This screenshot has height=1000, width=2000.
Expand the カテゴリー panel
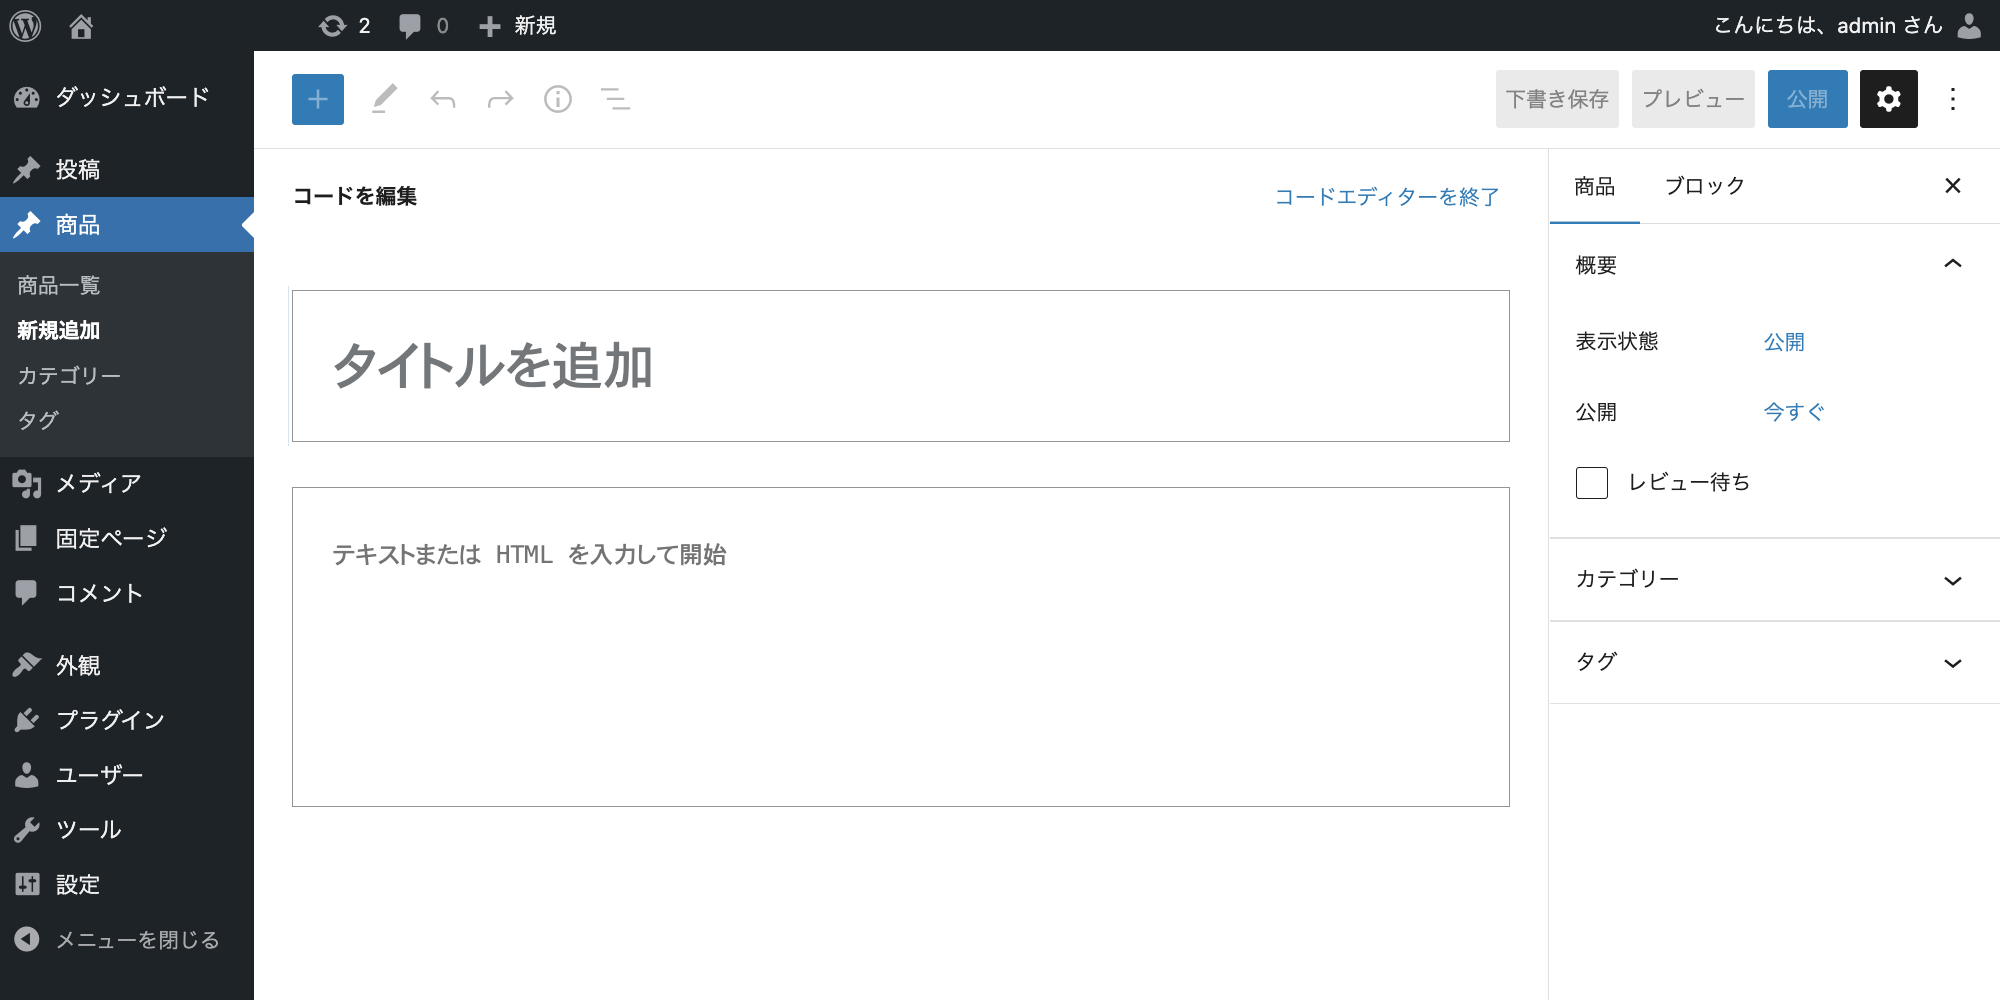coord(1775,580)
